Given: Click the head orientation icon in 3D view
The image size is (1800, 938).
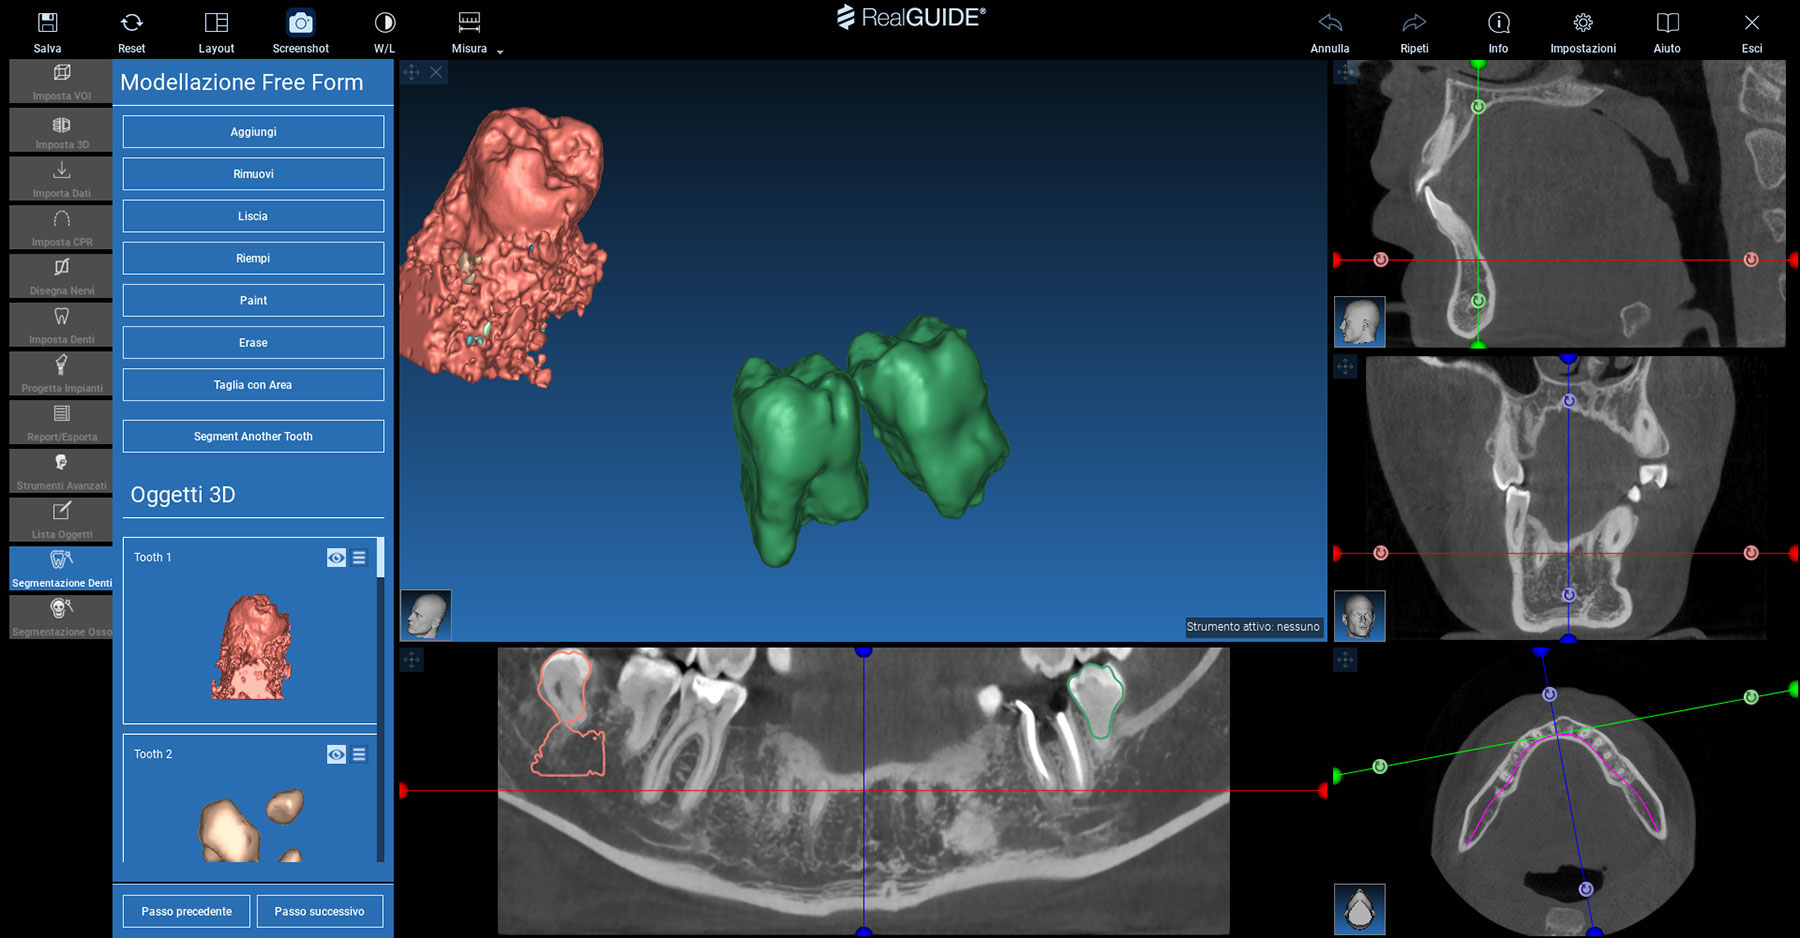Looking at the screenshot, I should 426,615.
